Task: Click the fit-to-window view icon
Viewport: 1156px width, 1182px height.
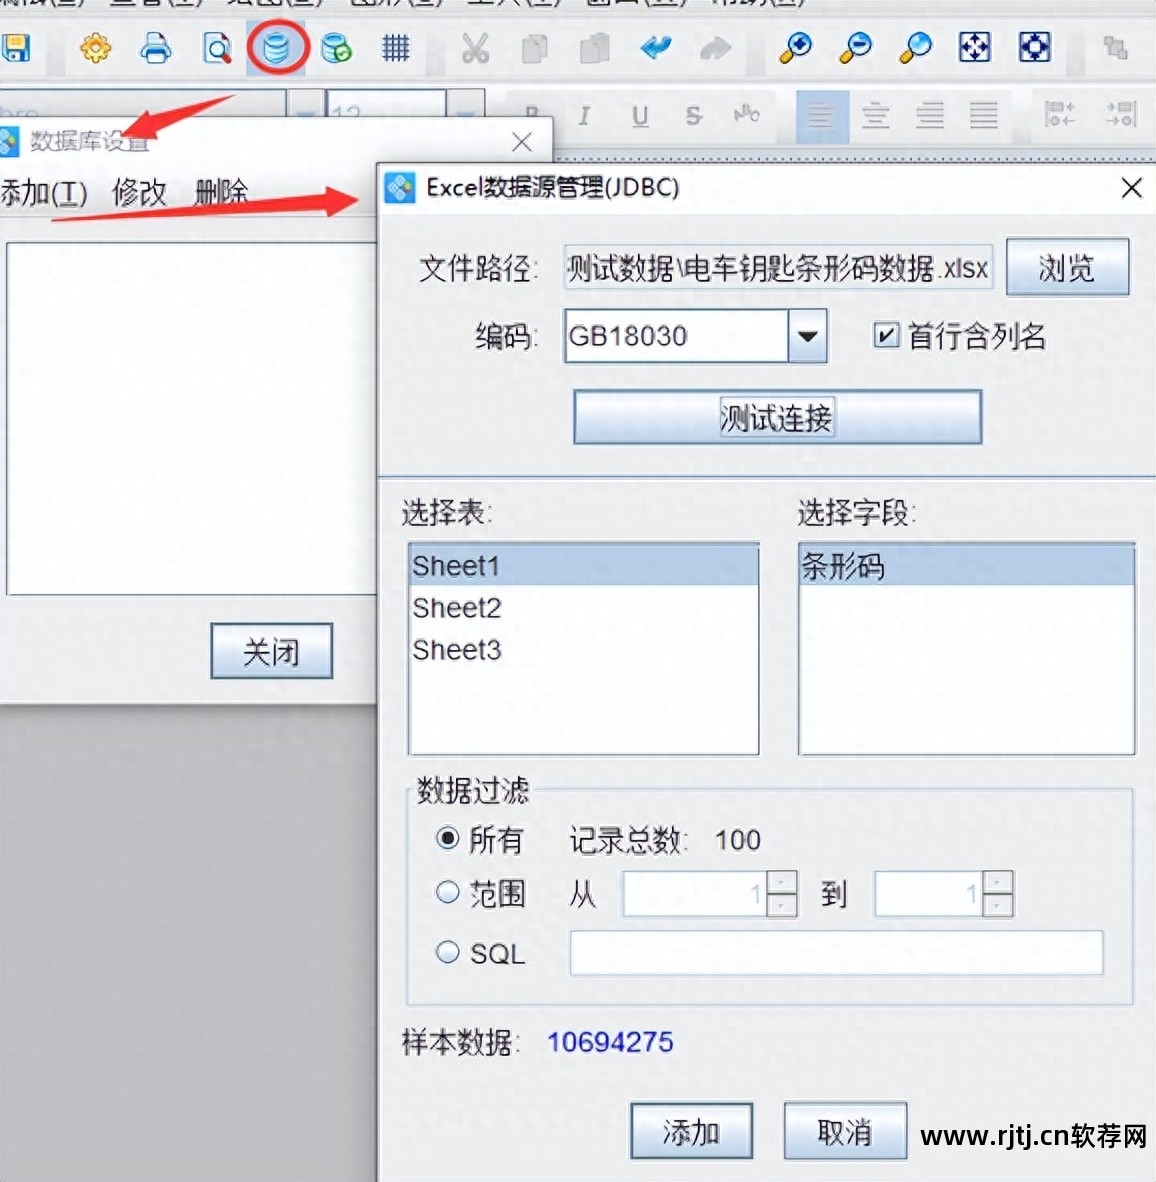Action: (974, 48)
